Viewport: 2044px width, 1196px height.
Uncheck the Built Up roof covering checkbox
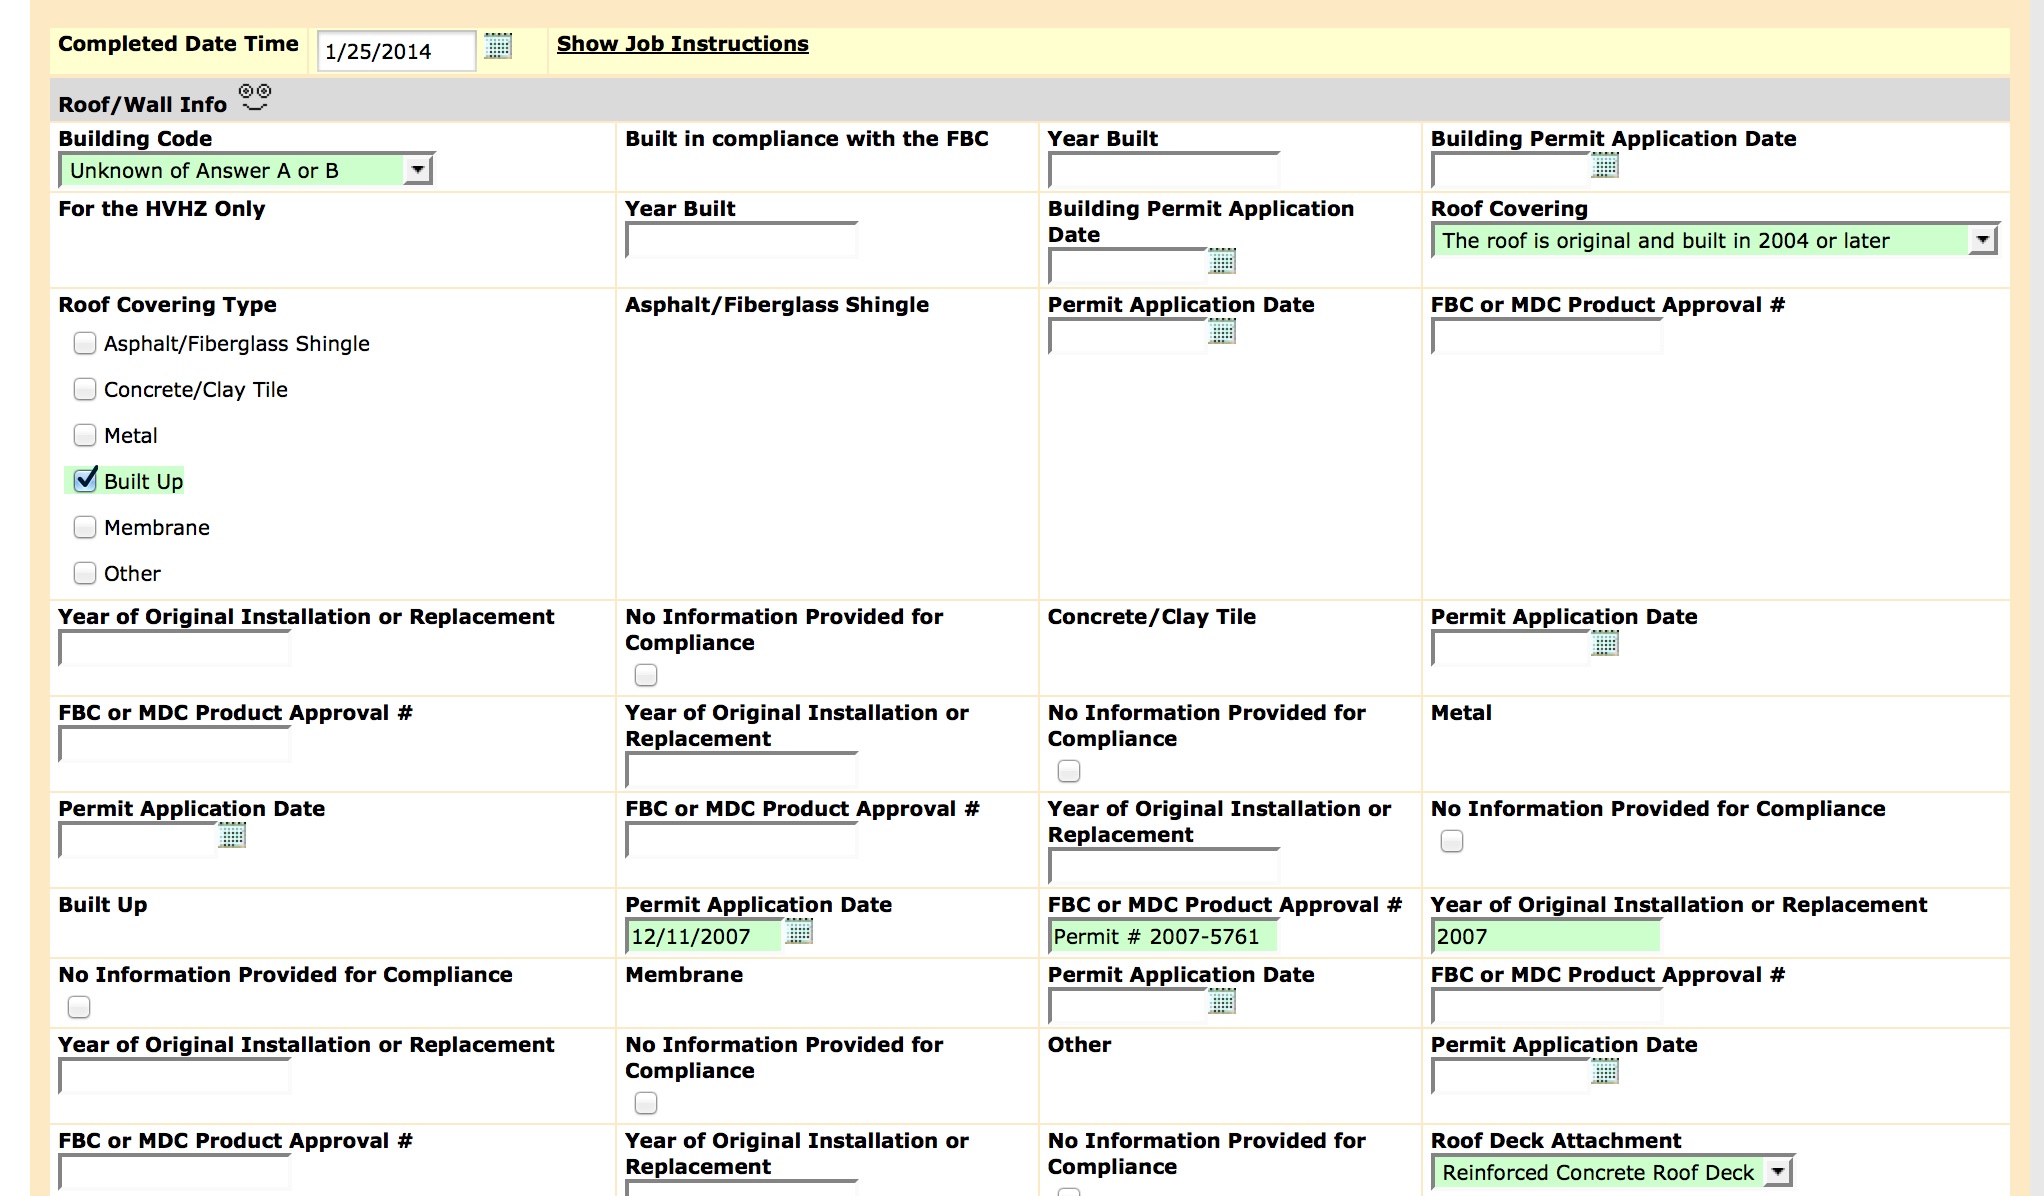(85, 481)
